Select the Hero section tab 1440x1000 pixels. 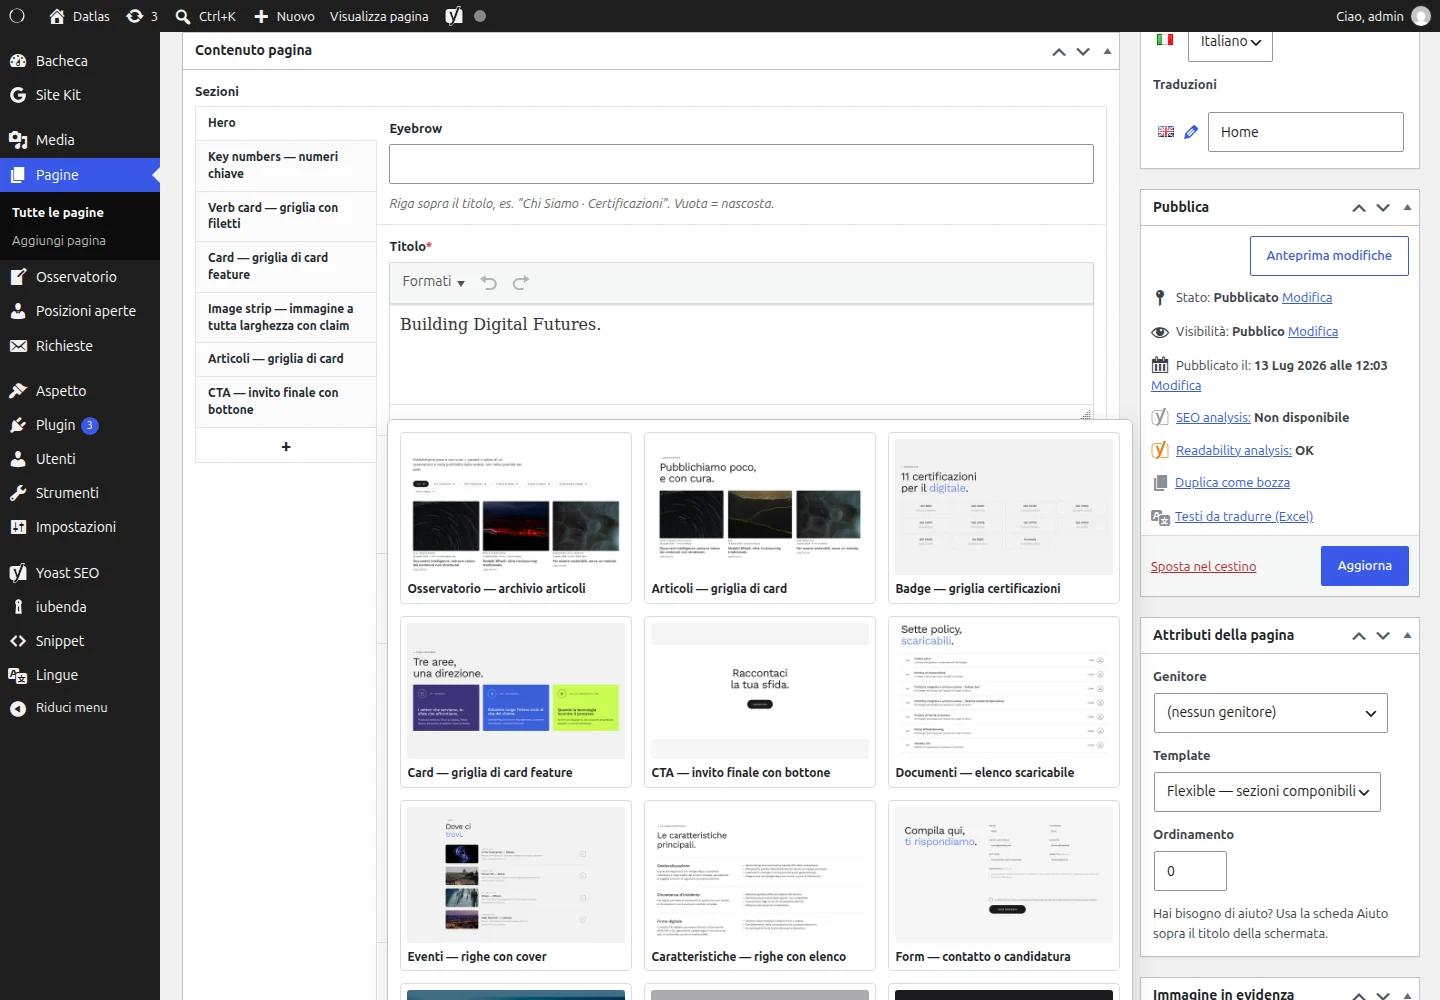pos(286,123)
